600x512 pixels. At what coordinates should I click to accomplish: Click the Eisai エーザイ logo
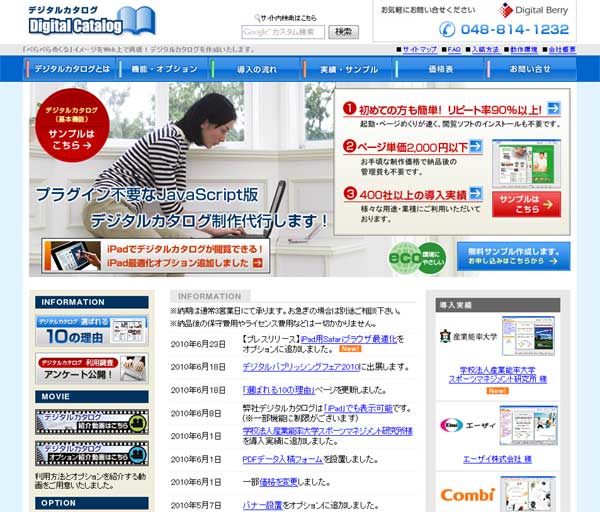(x=468, y=425)
